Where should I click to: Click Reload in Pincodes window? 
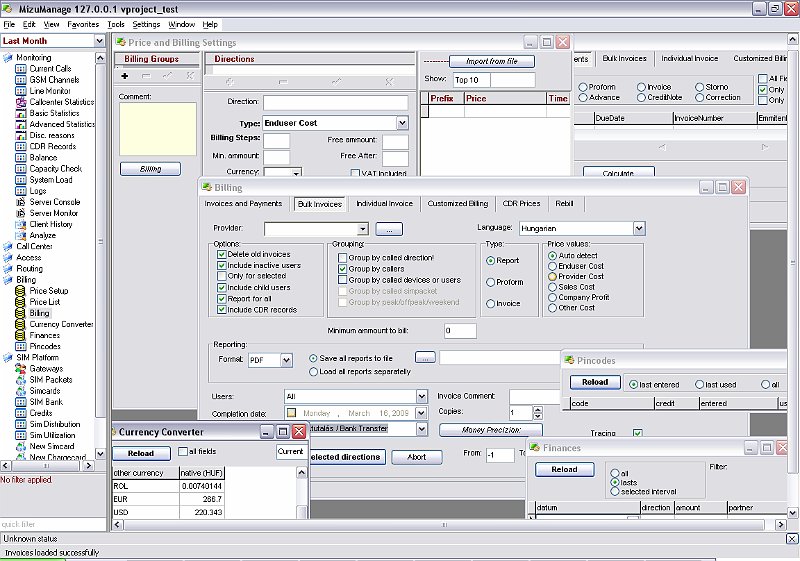click(x=595, y=382)
